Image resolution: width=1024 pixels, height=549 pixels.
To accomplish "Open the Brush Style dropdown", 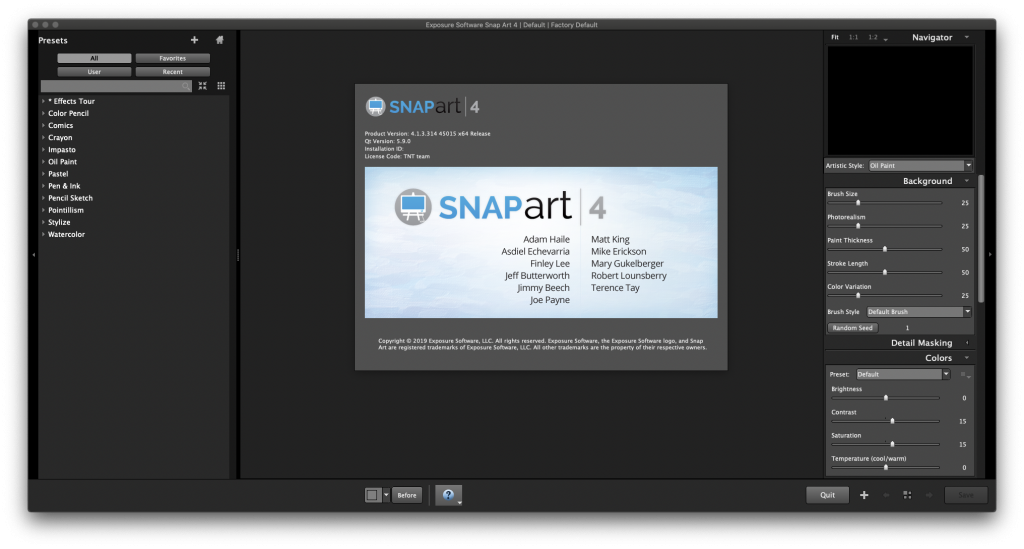I will [x=919, y=312].
